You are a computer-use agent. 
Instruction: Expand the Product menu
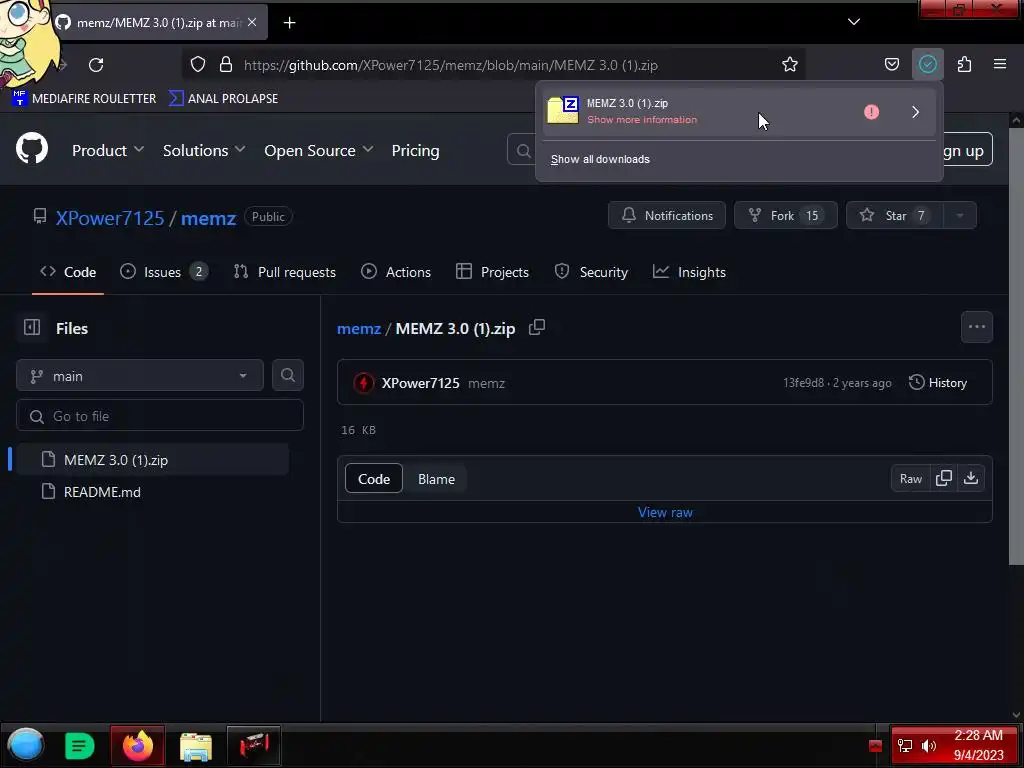coord(108,150)
